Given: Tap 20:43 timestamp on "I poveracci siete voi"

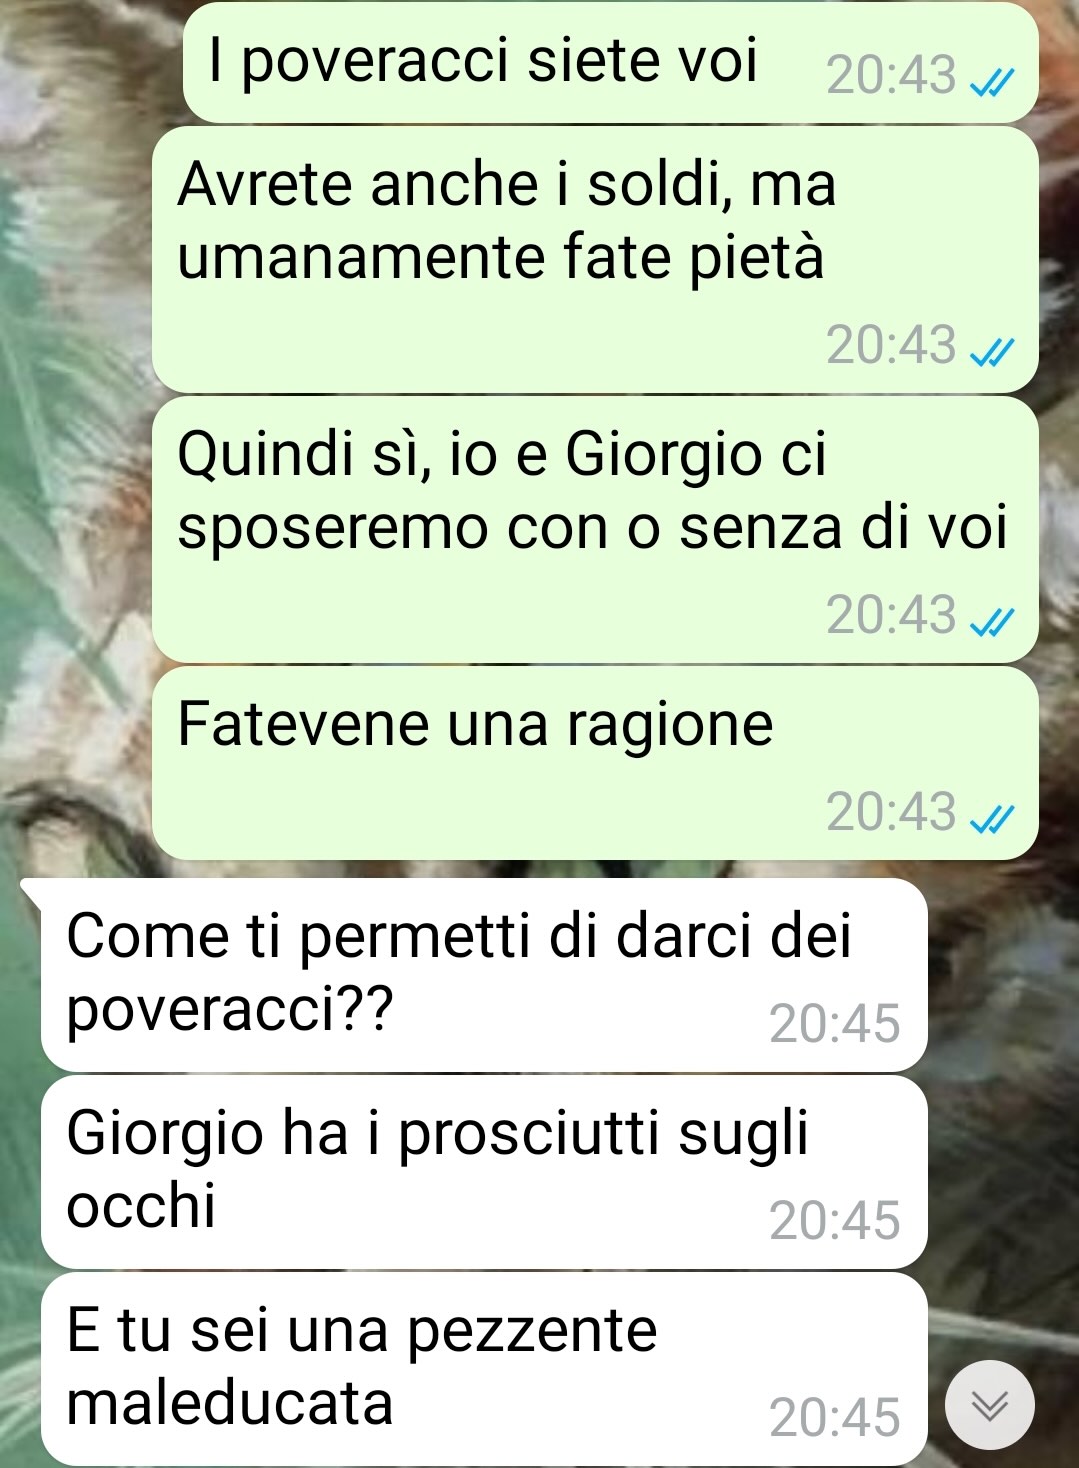Looking at the screenshot, I should point(891,75).
